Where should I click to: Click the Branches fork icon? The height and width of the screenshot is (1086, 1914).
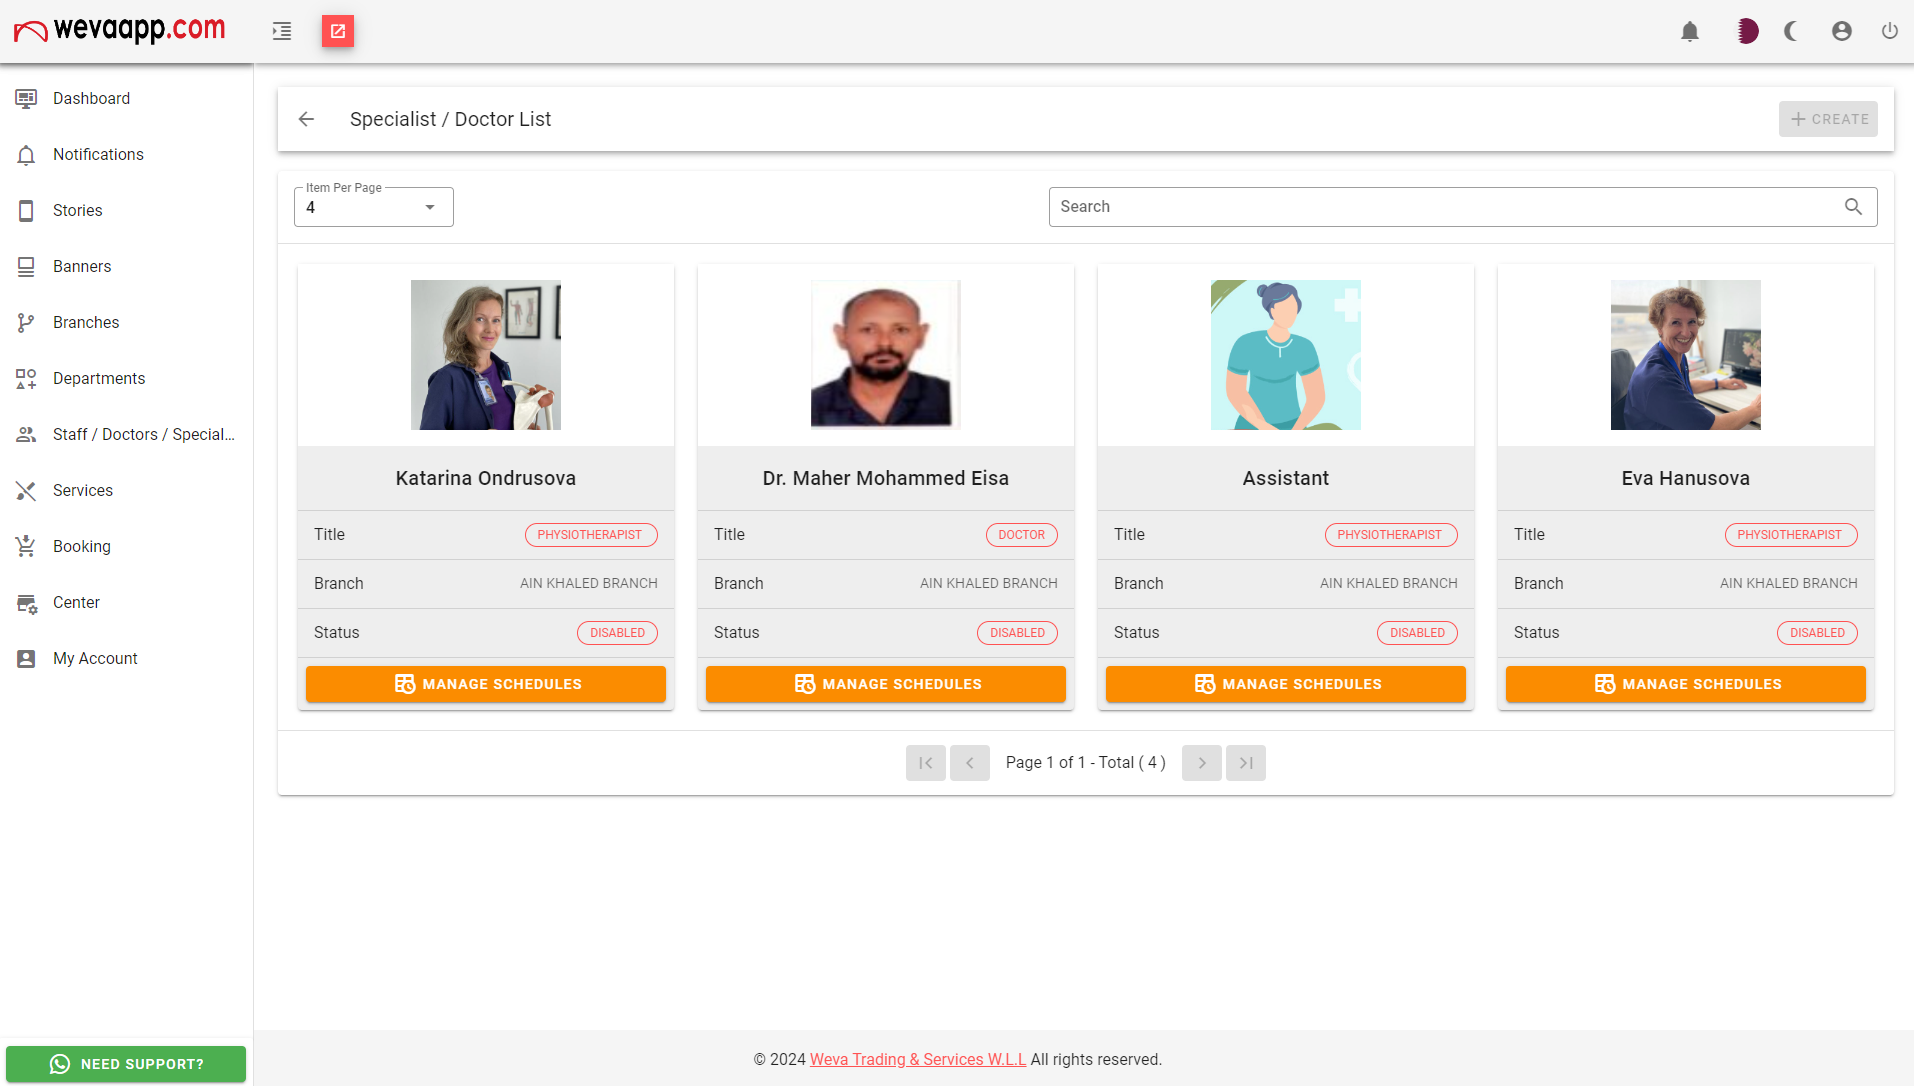coord(26,322)
